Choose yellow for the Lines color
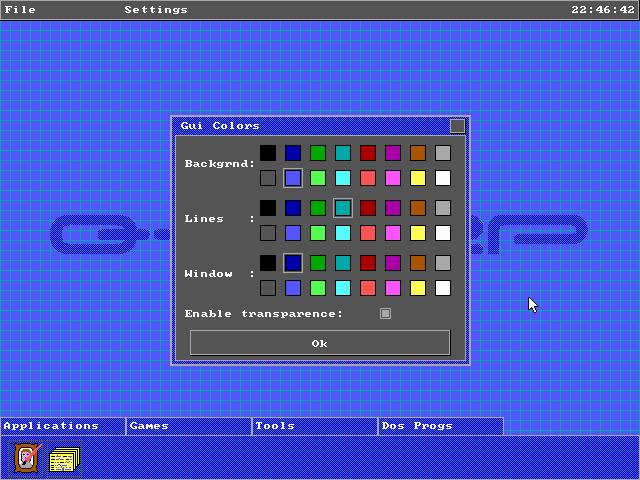Viewport: 640px width, 480px height. click(x=418, y=233)
